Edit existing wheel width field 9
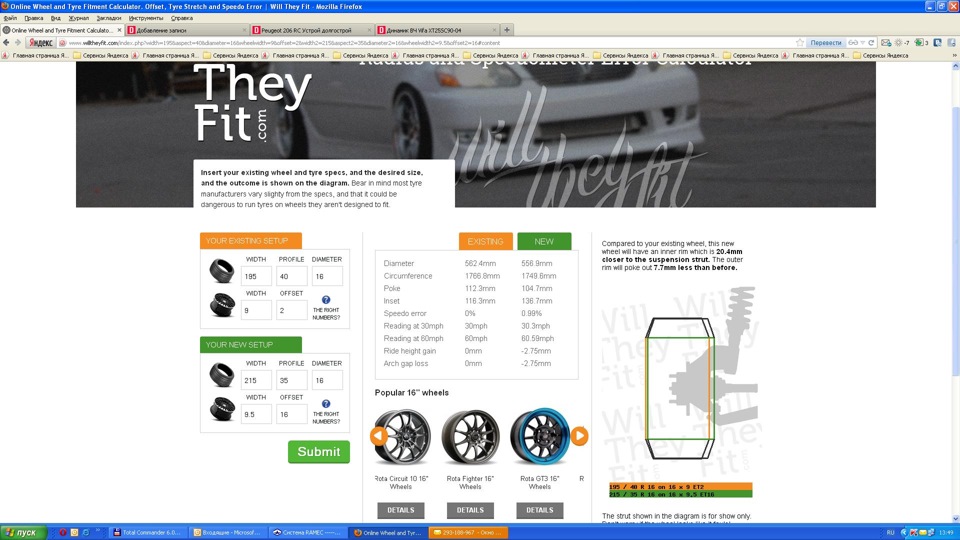960x540 pixels. (x=256, y=310)
